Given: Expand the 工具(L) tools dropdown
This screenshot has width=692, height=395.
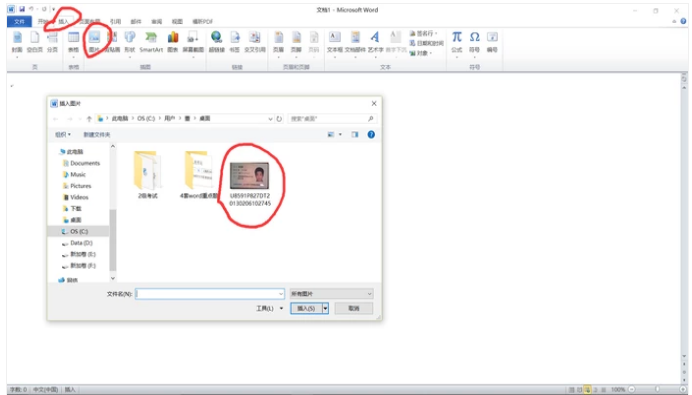Looking at the screenshot, I should click(270, 308).
